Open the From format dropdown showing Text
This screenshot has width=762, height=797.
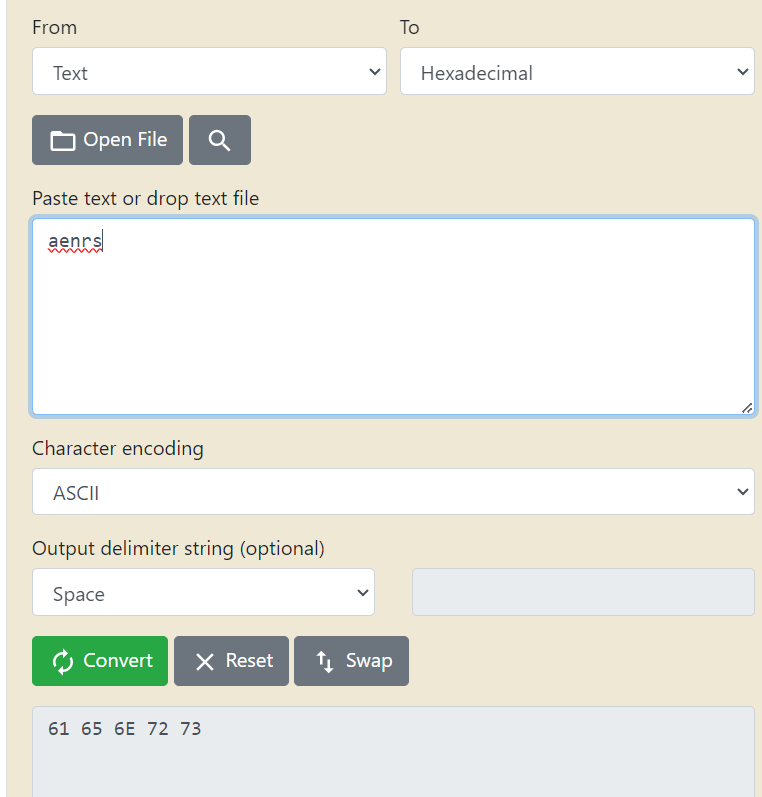tap(209, 71)
